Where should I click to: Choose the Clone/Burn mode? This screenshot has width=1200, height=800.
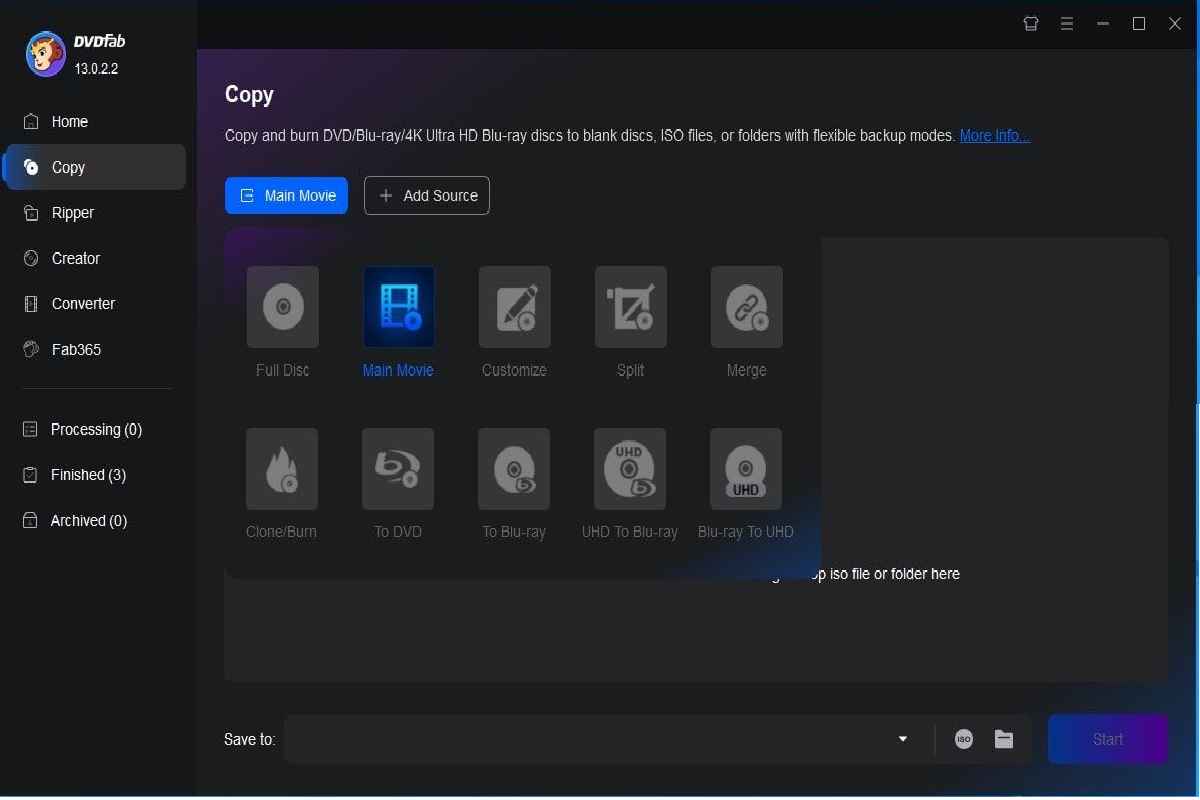(282, 469)
